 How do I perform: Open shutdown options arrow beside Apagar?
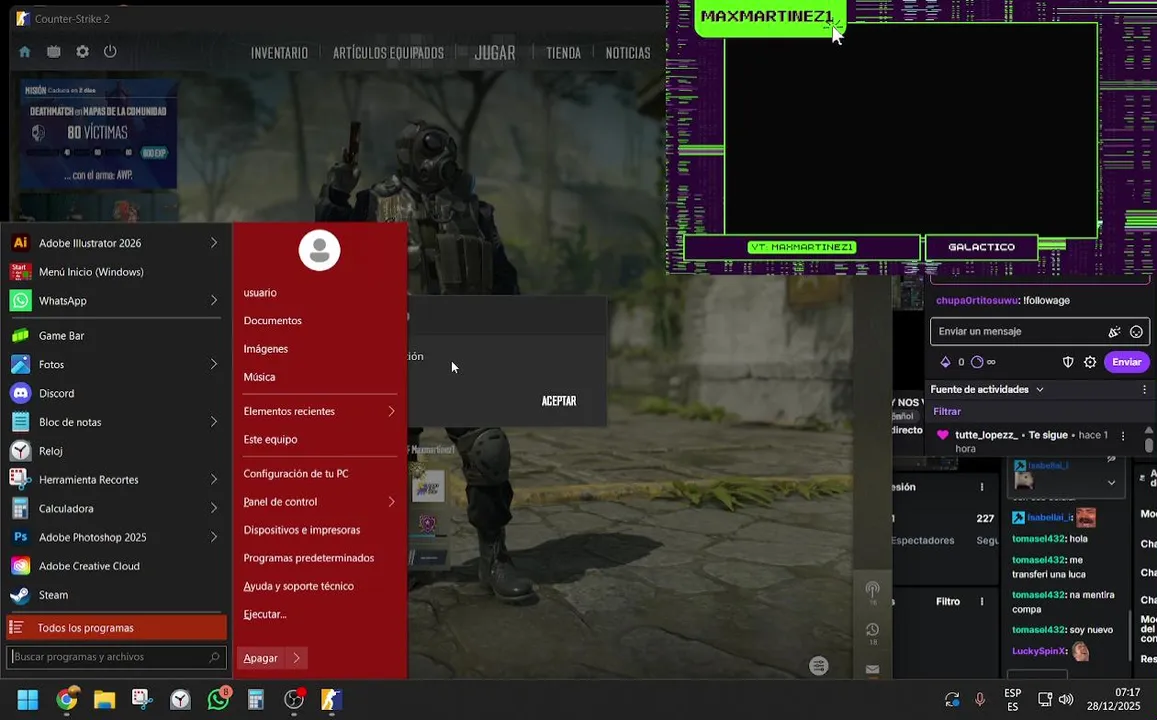tap(297, 658)
